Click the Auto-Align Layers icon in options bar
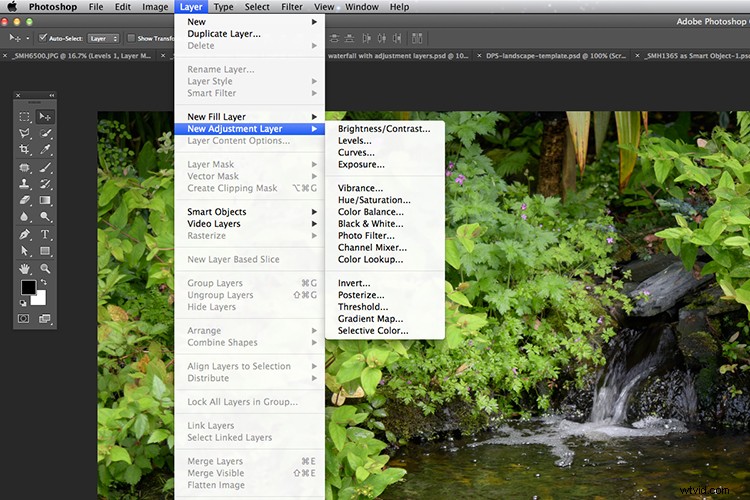 coord(417,38)
